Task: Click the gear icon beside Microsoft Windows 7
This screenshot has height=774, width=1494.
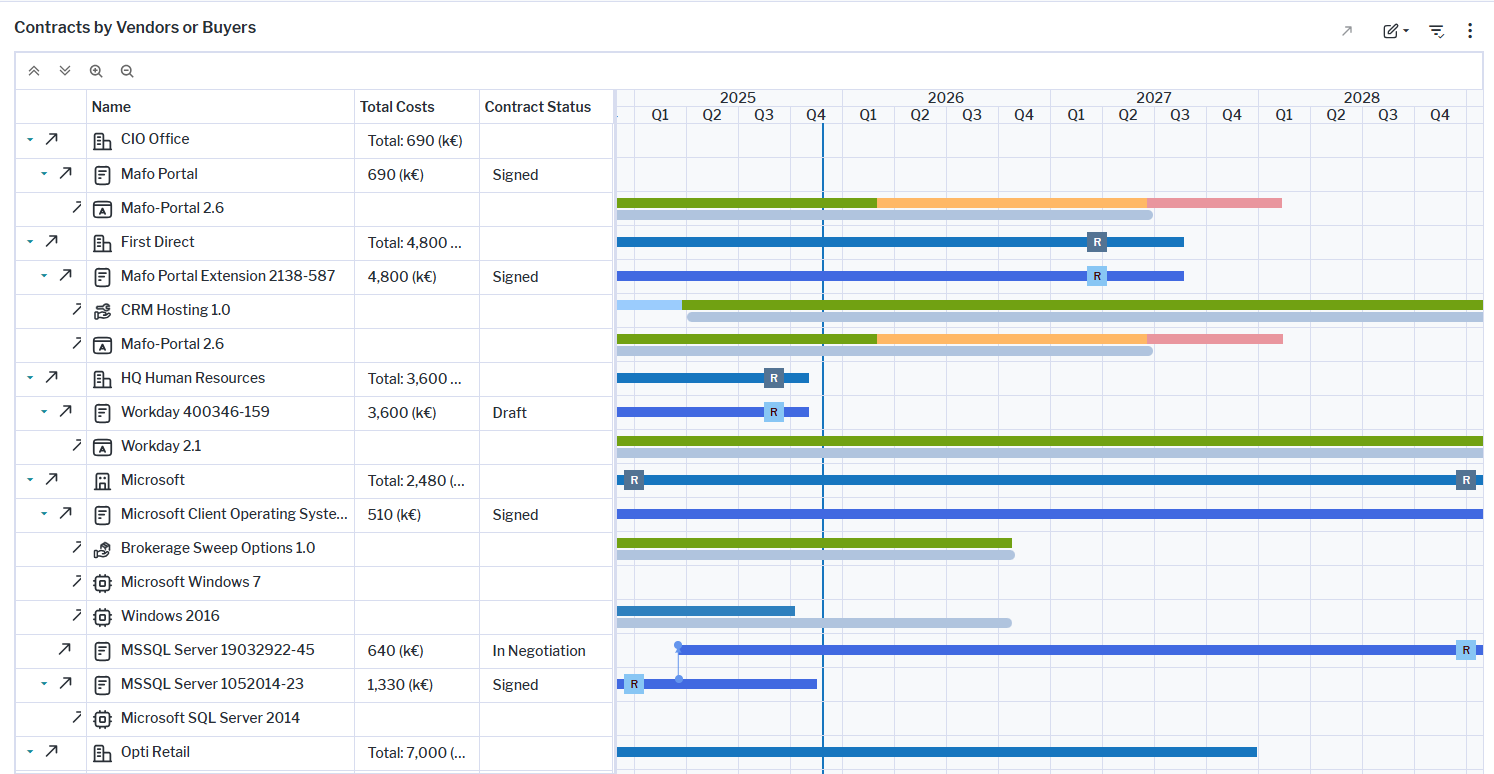Action: (101, 582)
